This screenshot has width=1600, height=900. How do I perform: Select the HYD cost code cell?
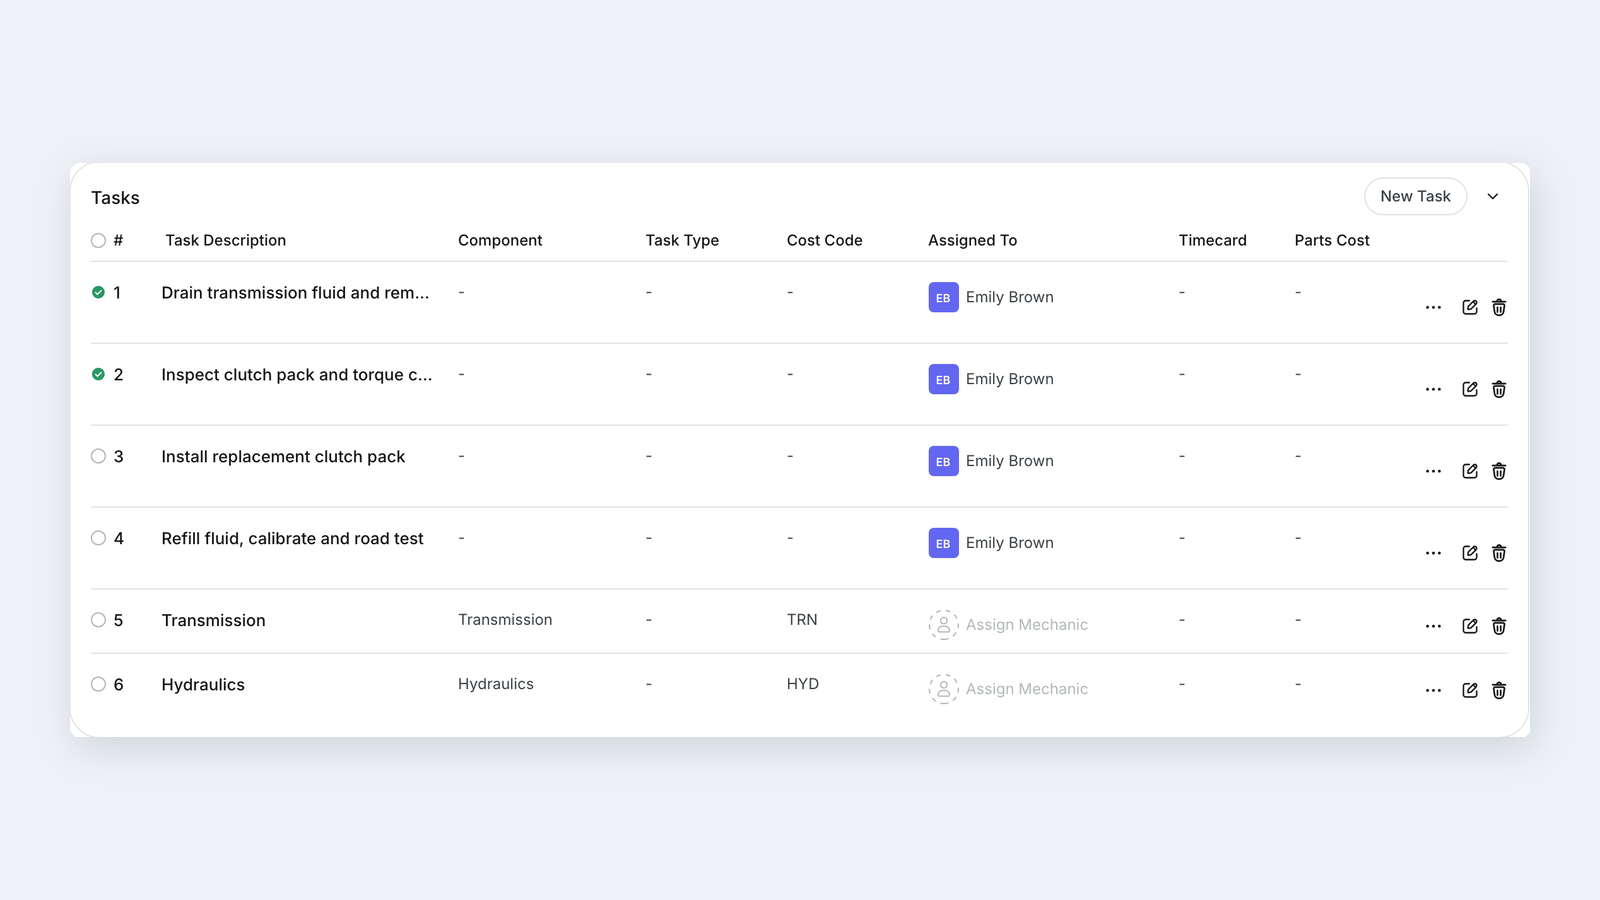(803, 684)
